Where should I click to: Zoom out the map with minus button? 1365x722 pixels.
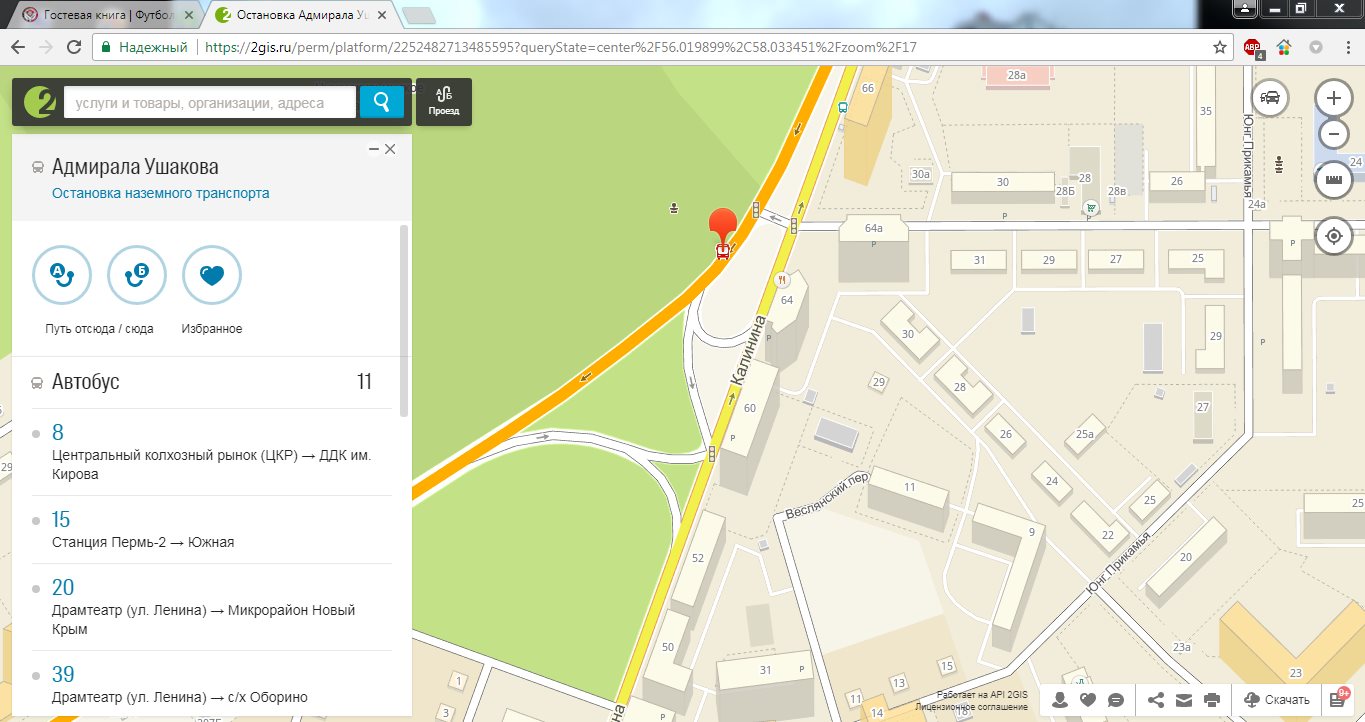point(1333,134)
